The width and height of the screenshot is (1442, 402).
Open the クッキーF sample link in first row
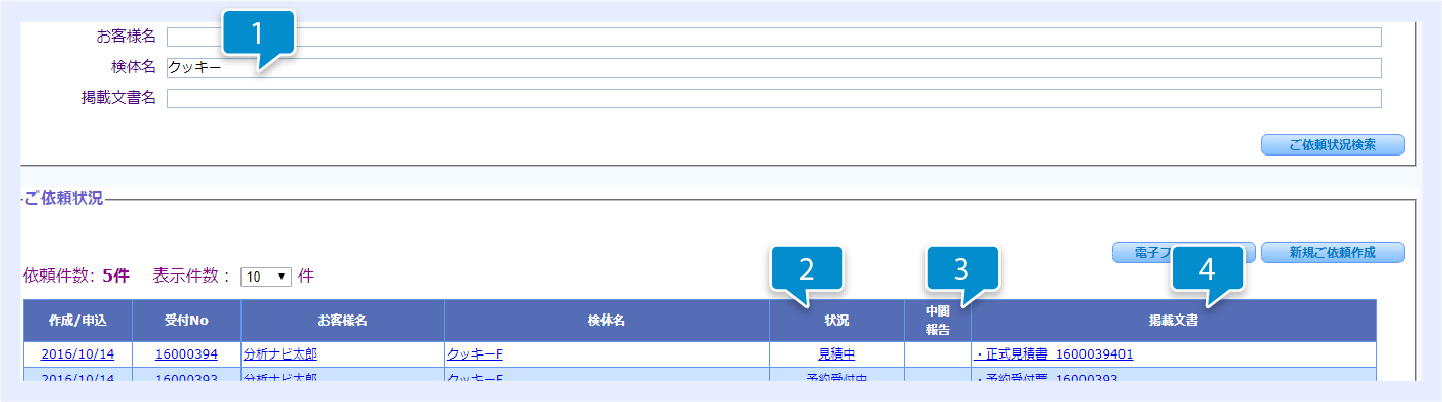pyautogui.click(x=474, y=354)
